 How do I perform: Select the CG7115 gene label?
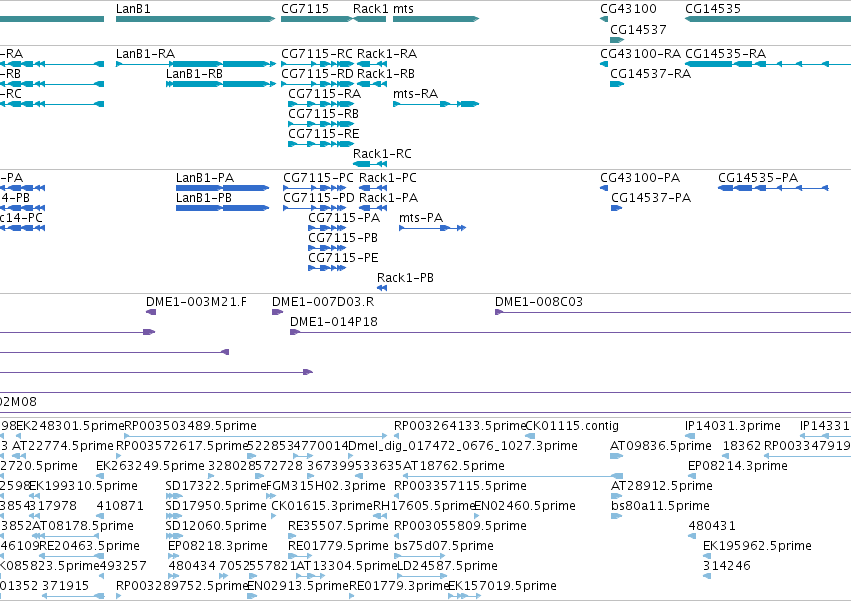click(305, 9)
